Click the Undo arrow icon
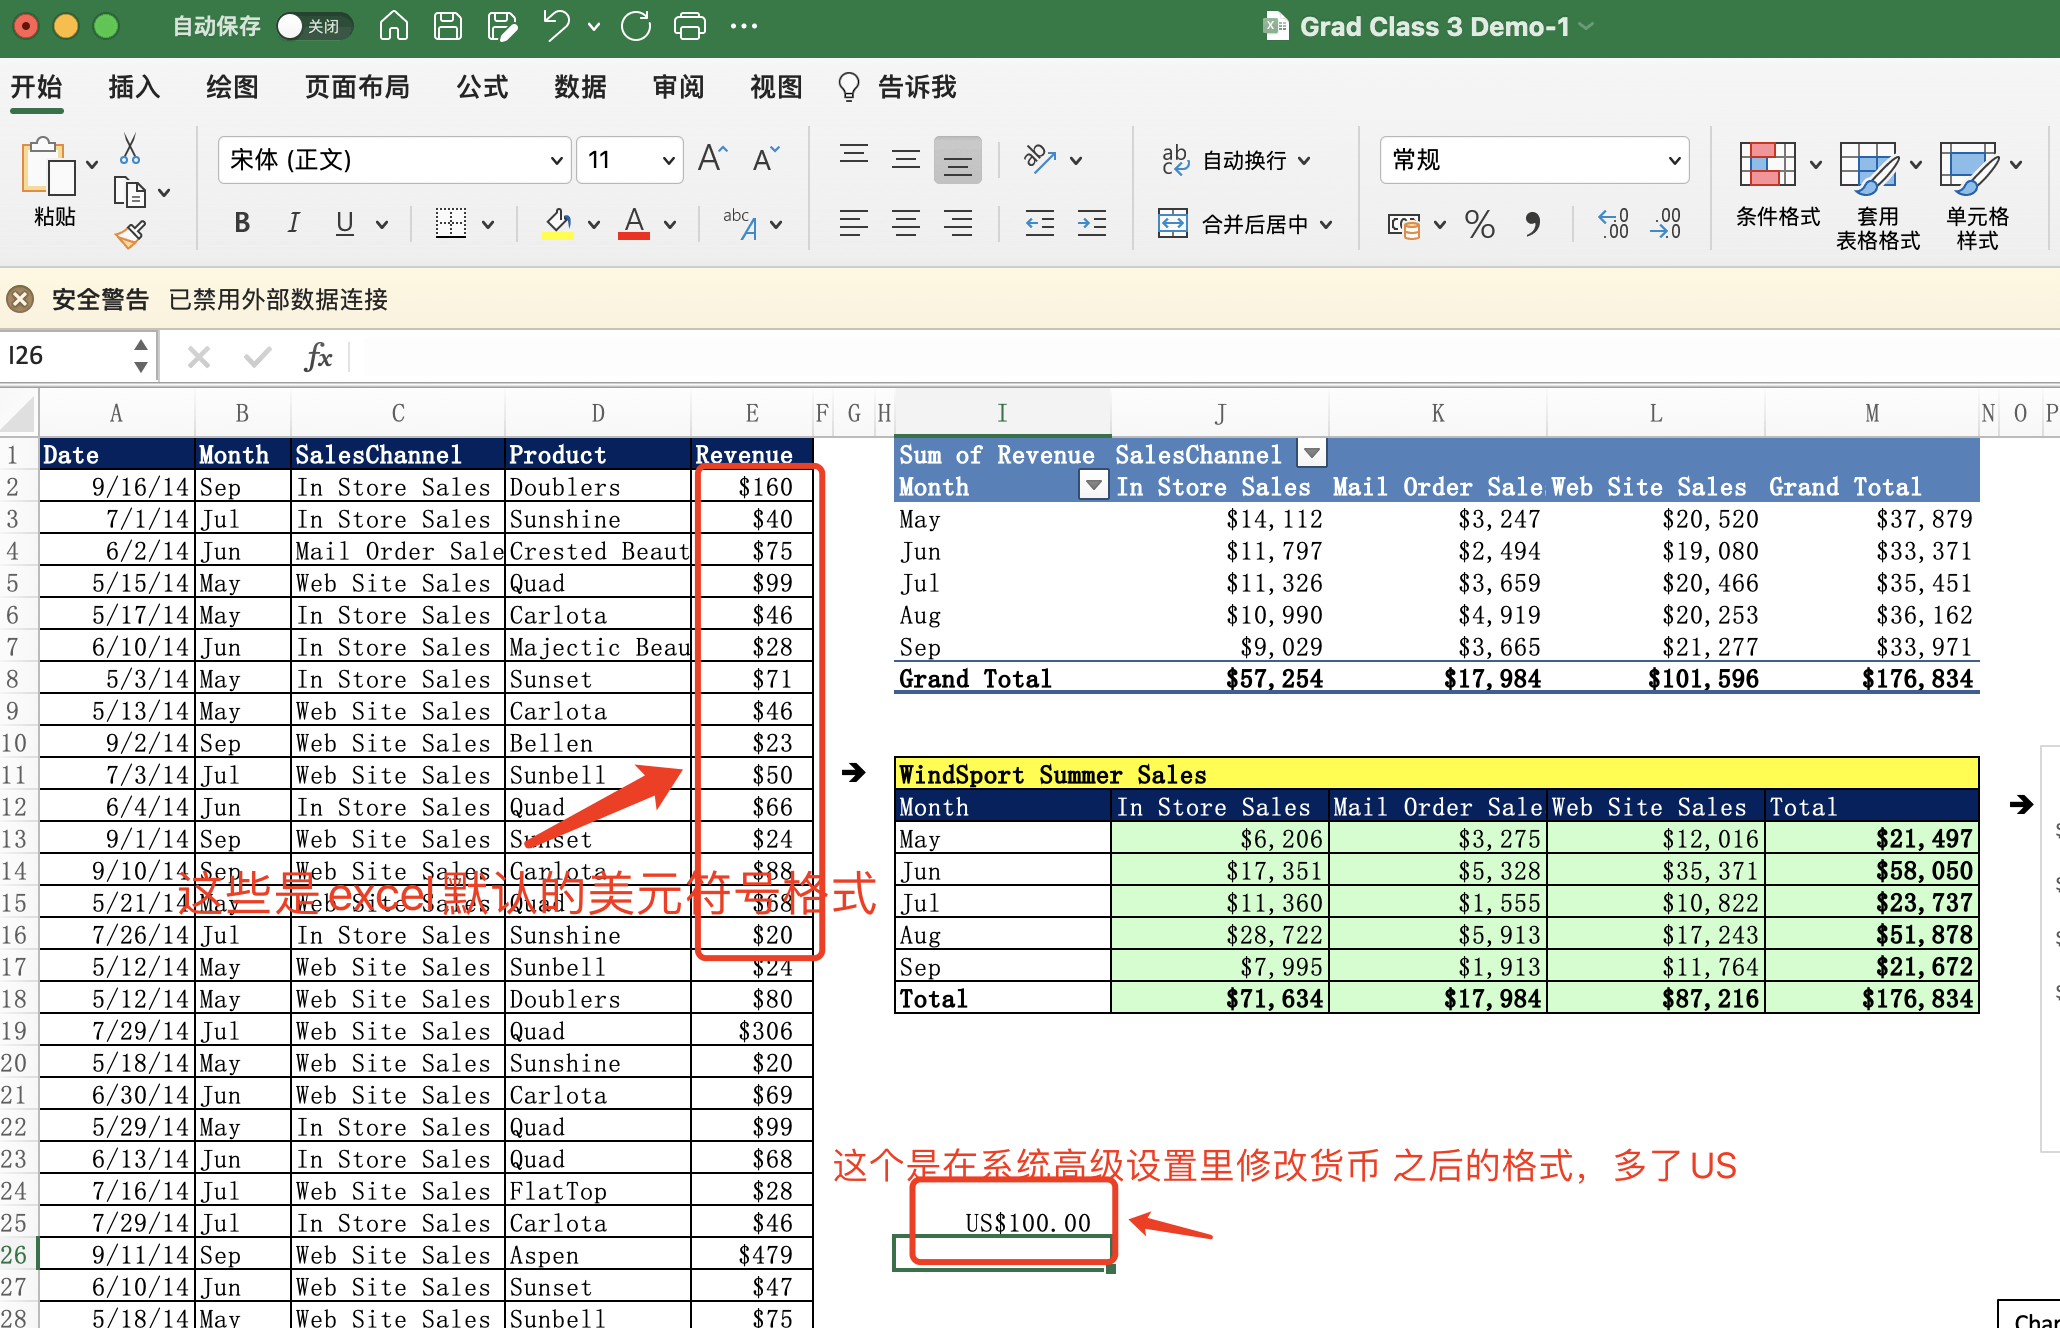The image size is (2060, 1328). pyautogui.click(x=556, y=26)
